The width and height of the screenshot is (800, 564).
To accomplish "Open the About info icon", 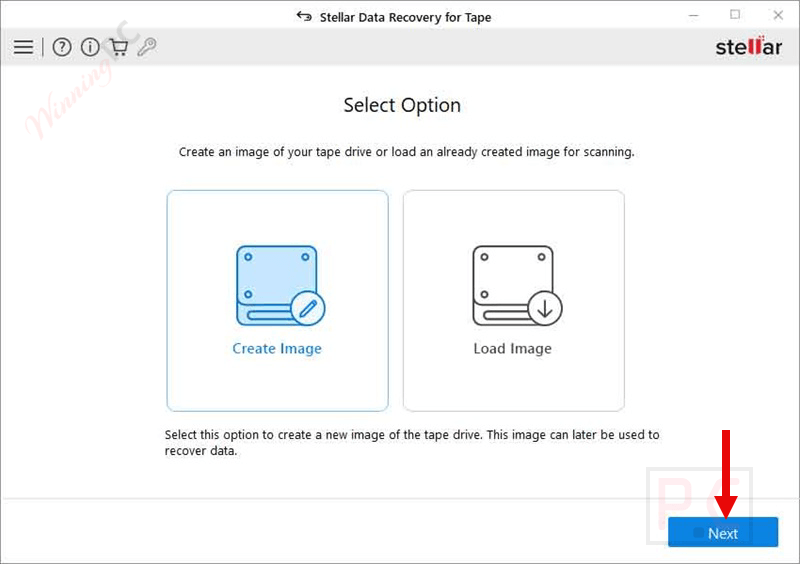I will 90,47.
